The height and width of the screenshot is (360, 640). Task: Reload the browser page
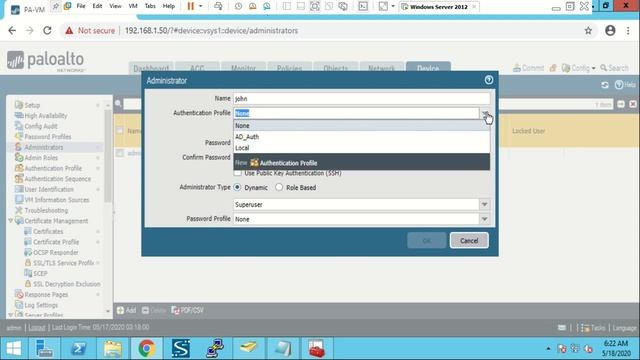pos(47,31)
